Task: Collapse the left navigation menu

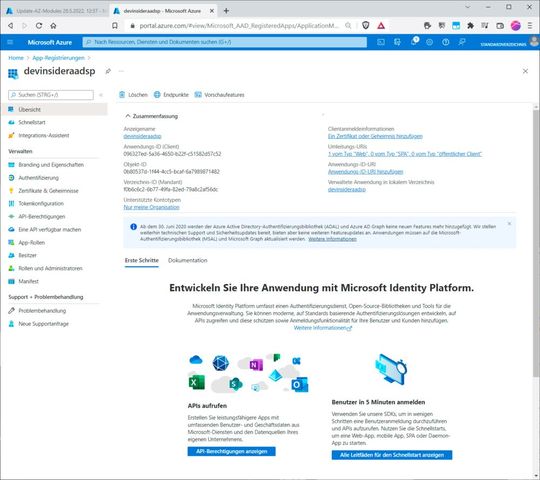Action: [101, 95]
